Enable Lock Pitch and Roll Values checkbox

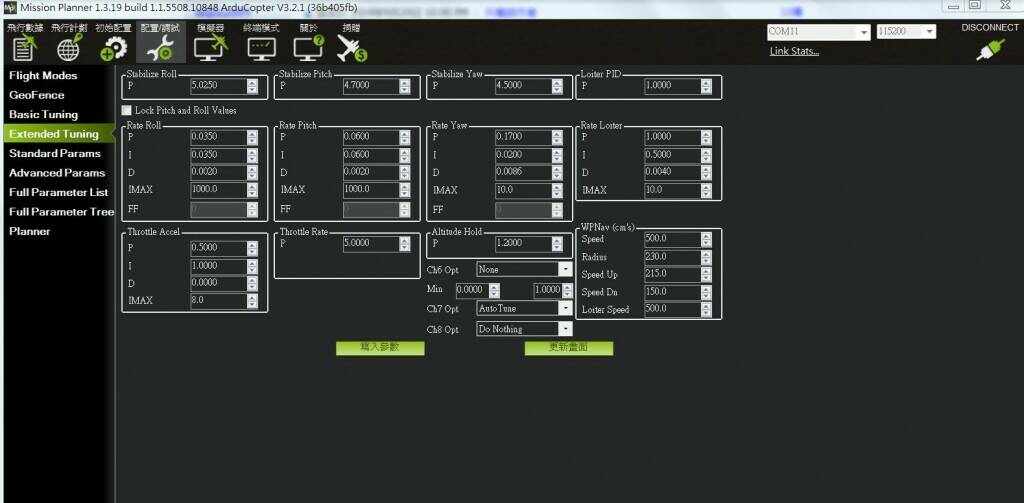coord(127,109)
